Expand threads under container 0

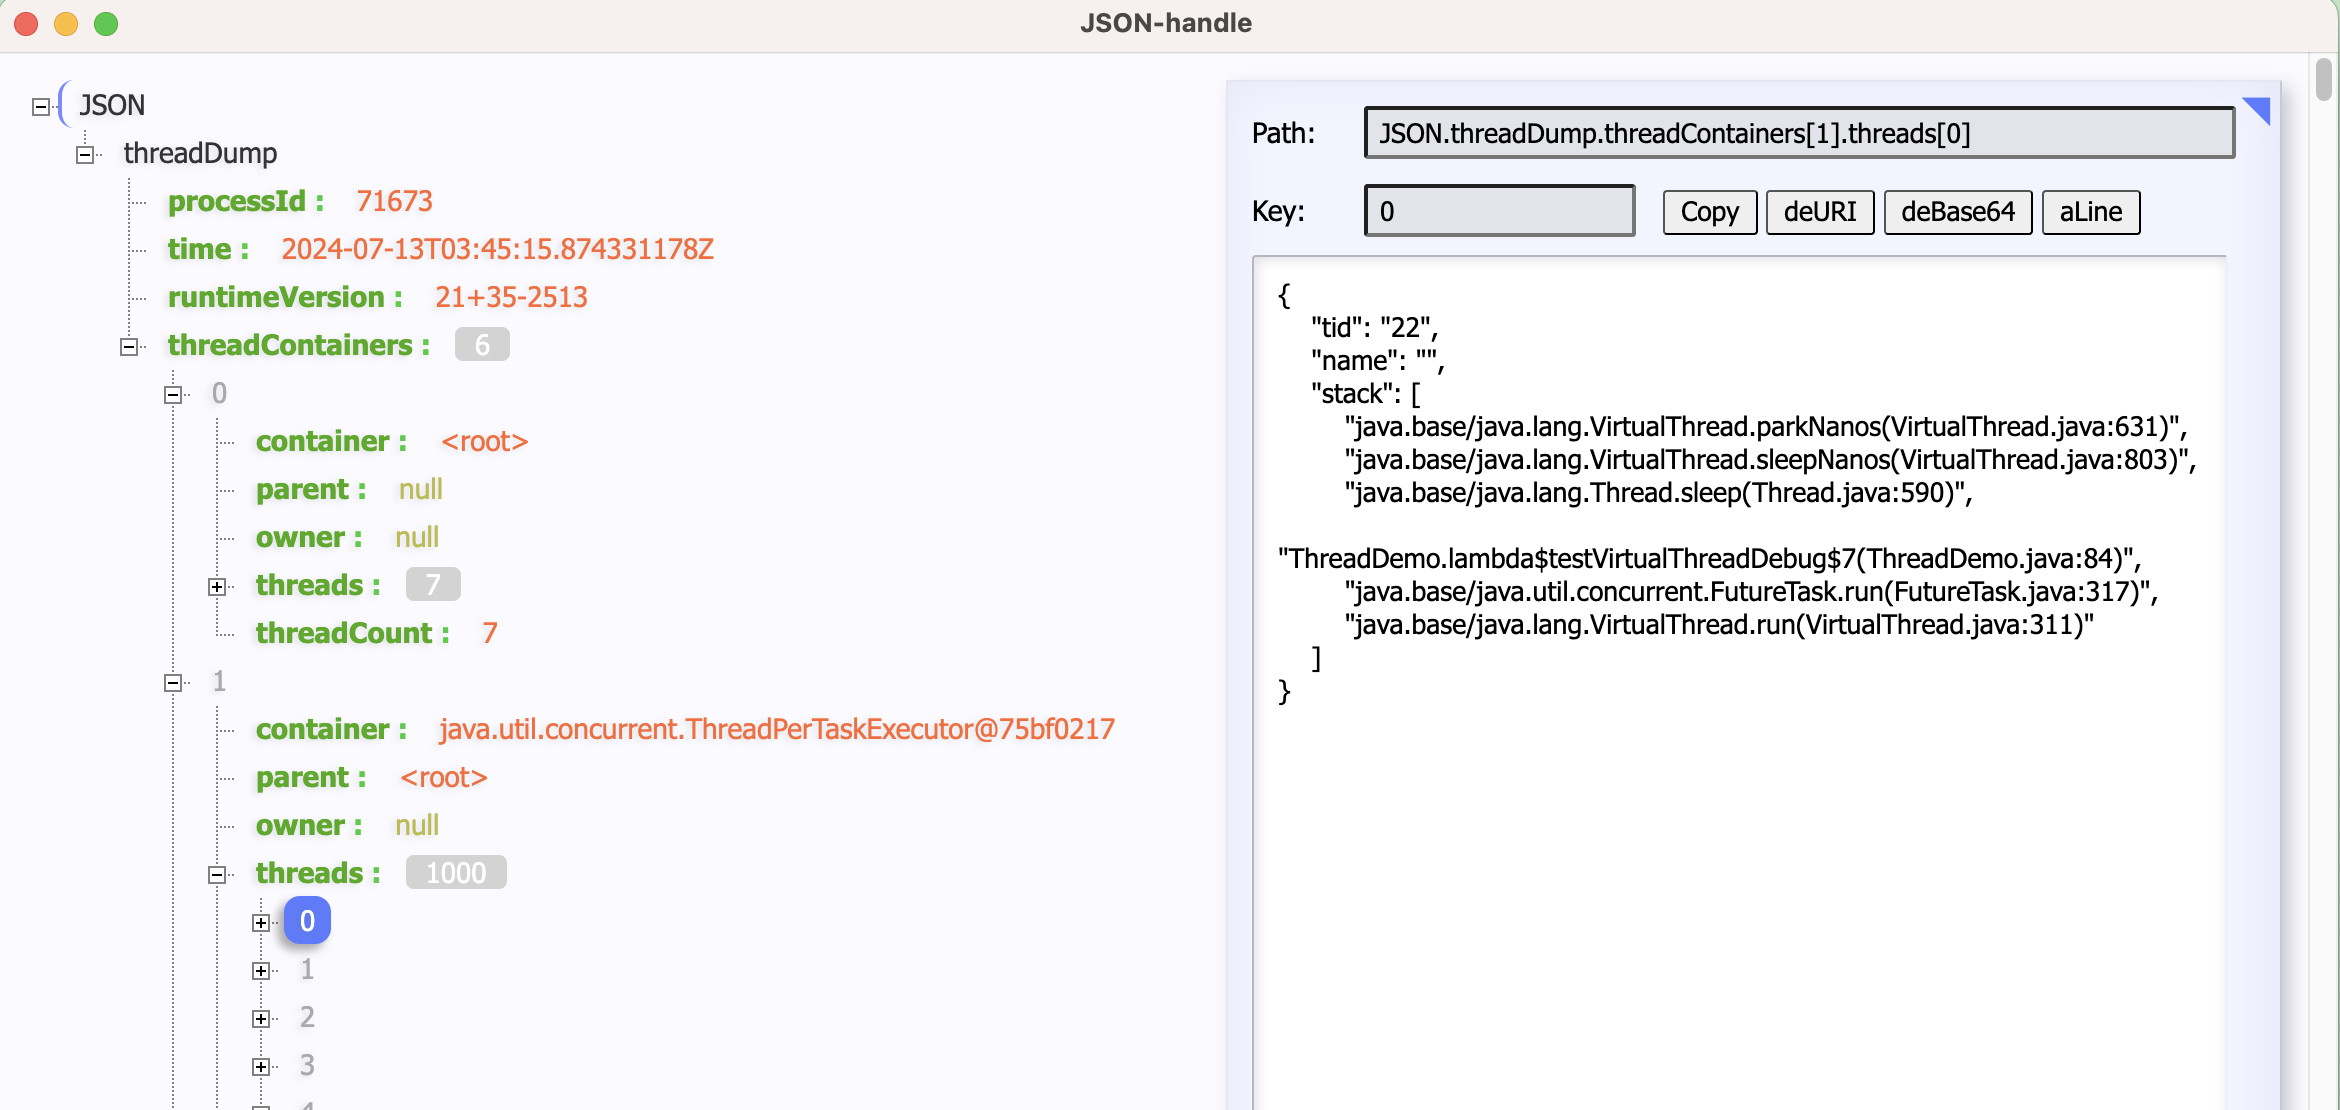pos(217,586)
